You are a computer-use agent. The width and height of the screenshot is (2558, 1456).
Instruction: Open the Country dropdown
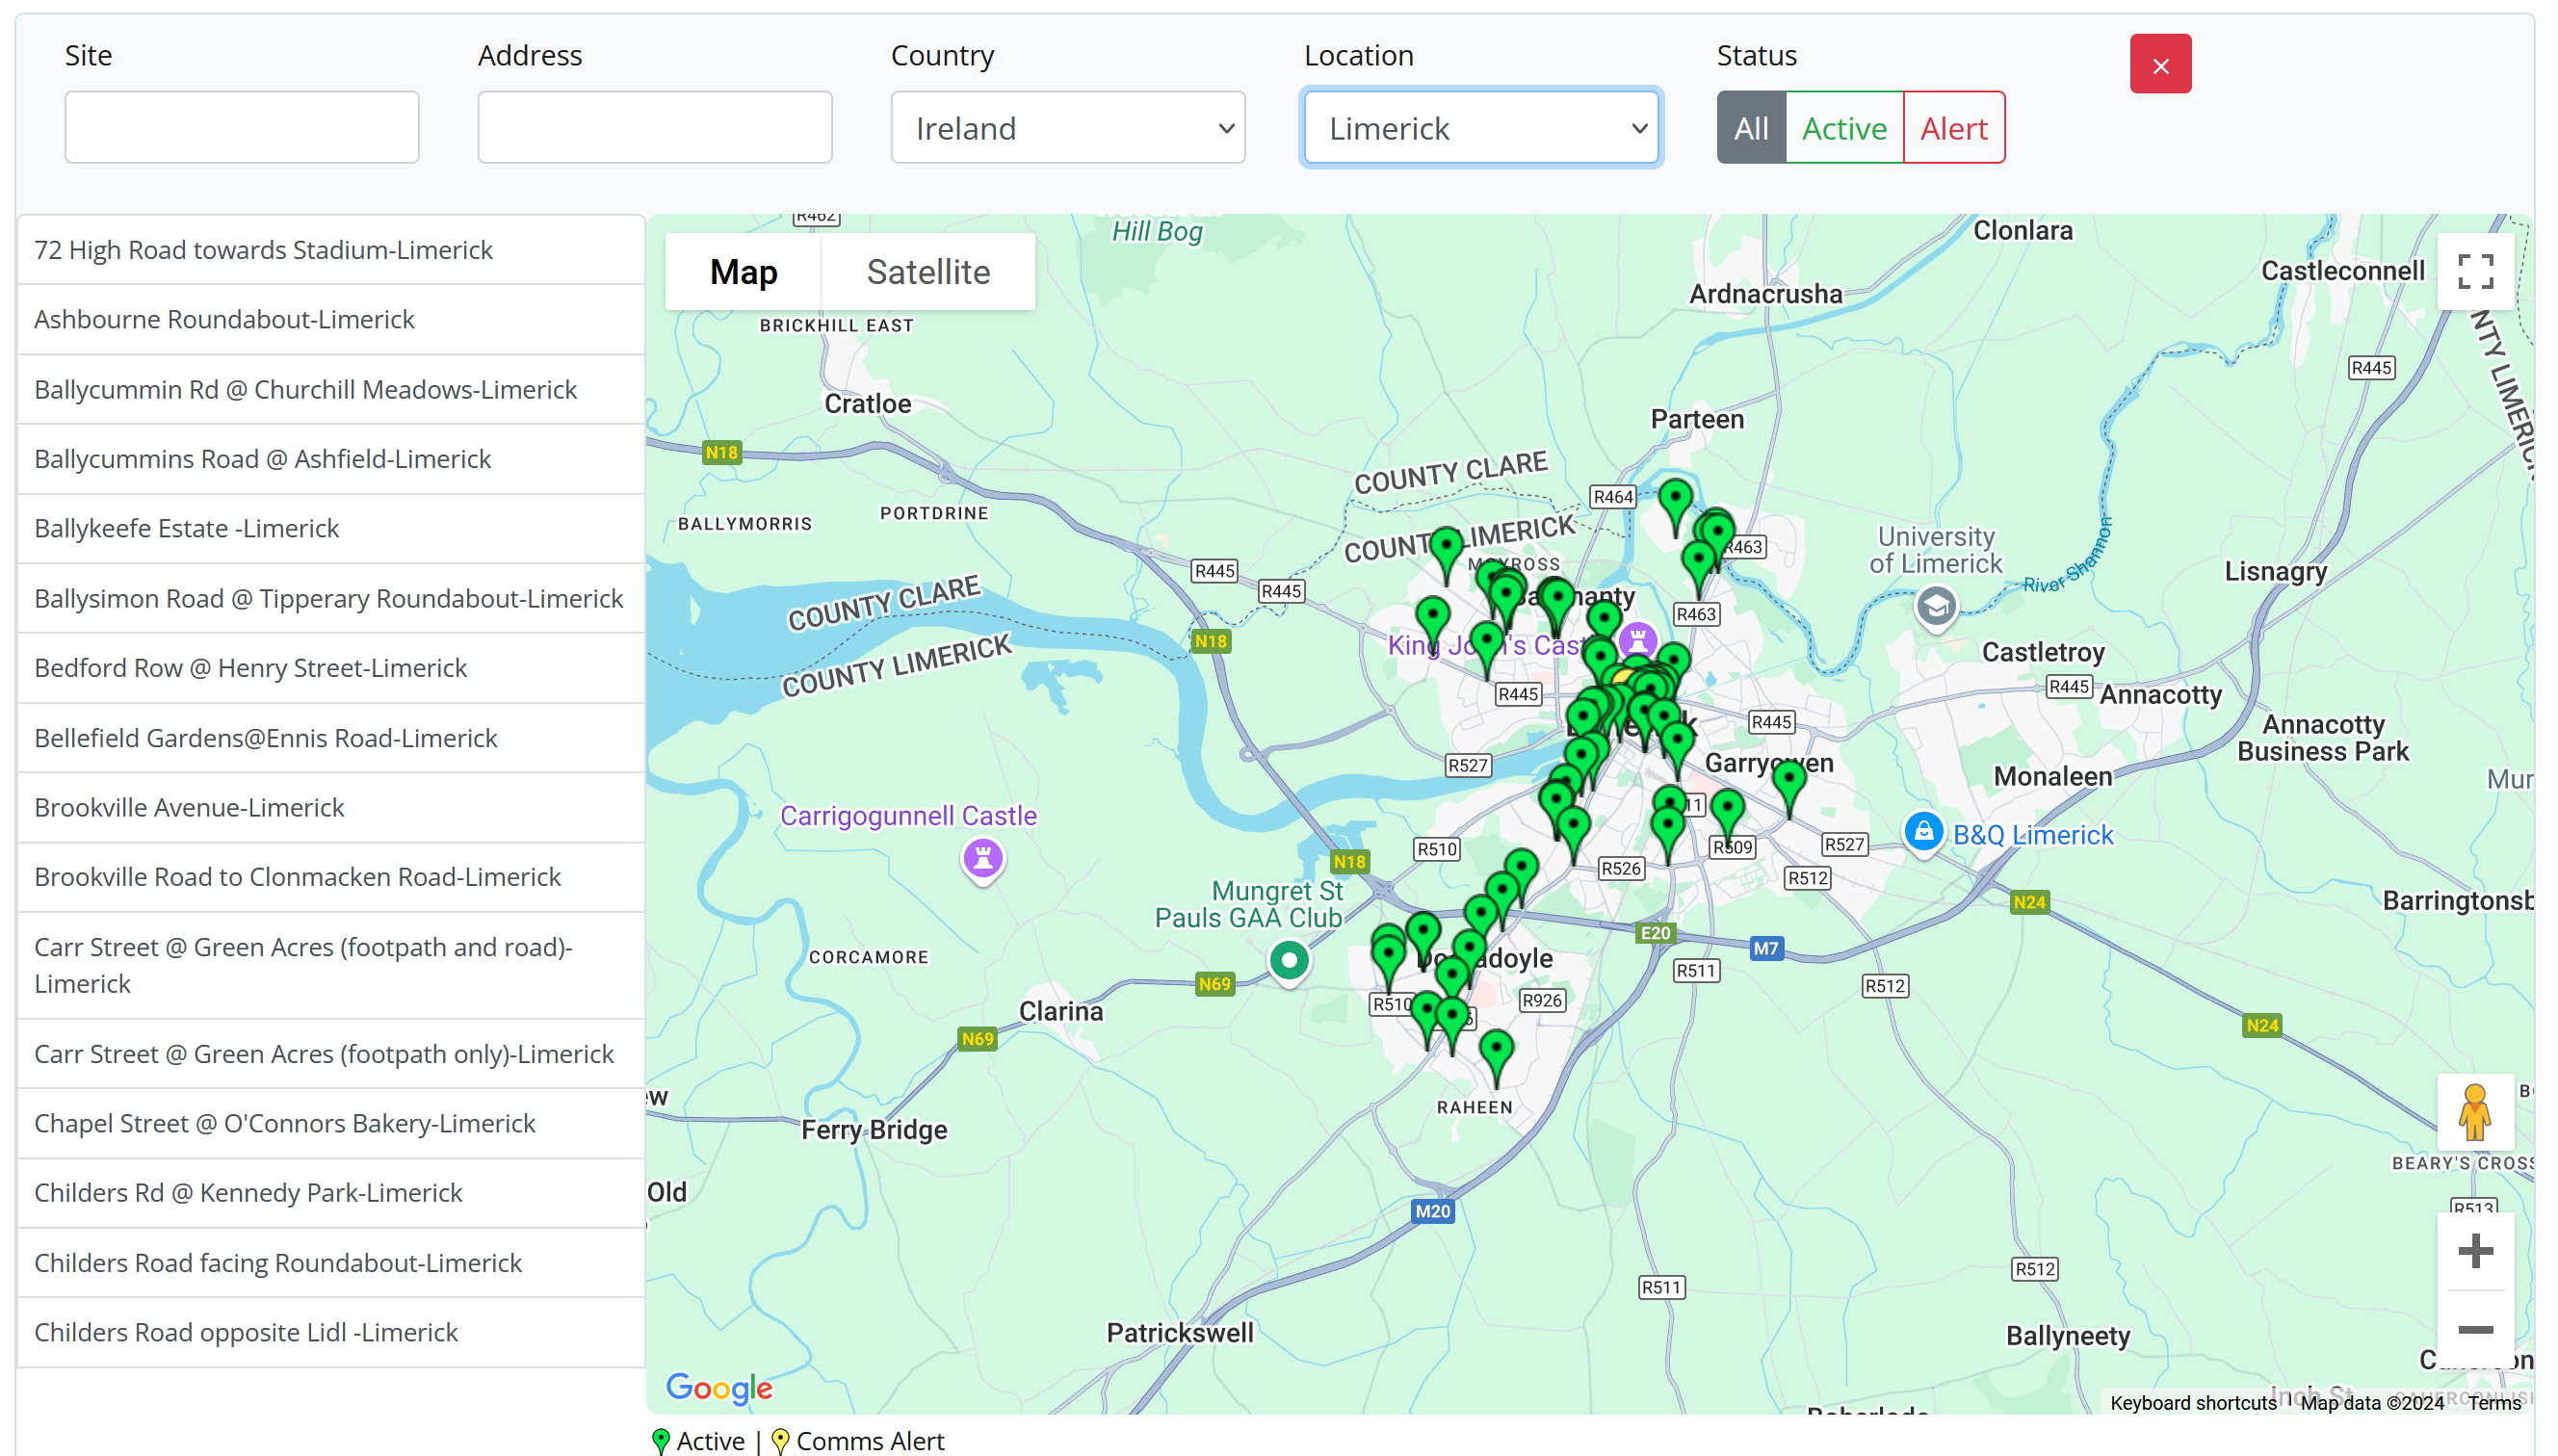click(x=1067, y=127)
